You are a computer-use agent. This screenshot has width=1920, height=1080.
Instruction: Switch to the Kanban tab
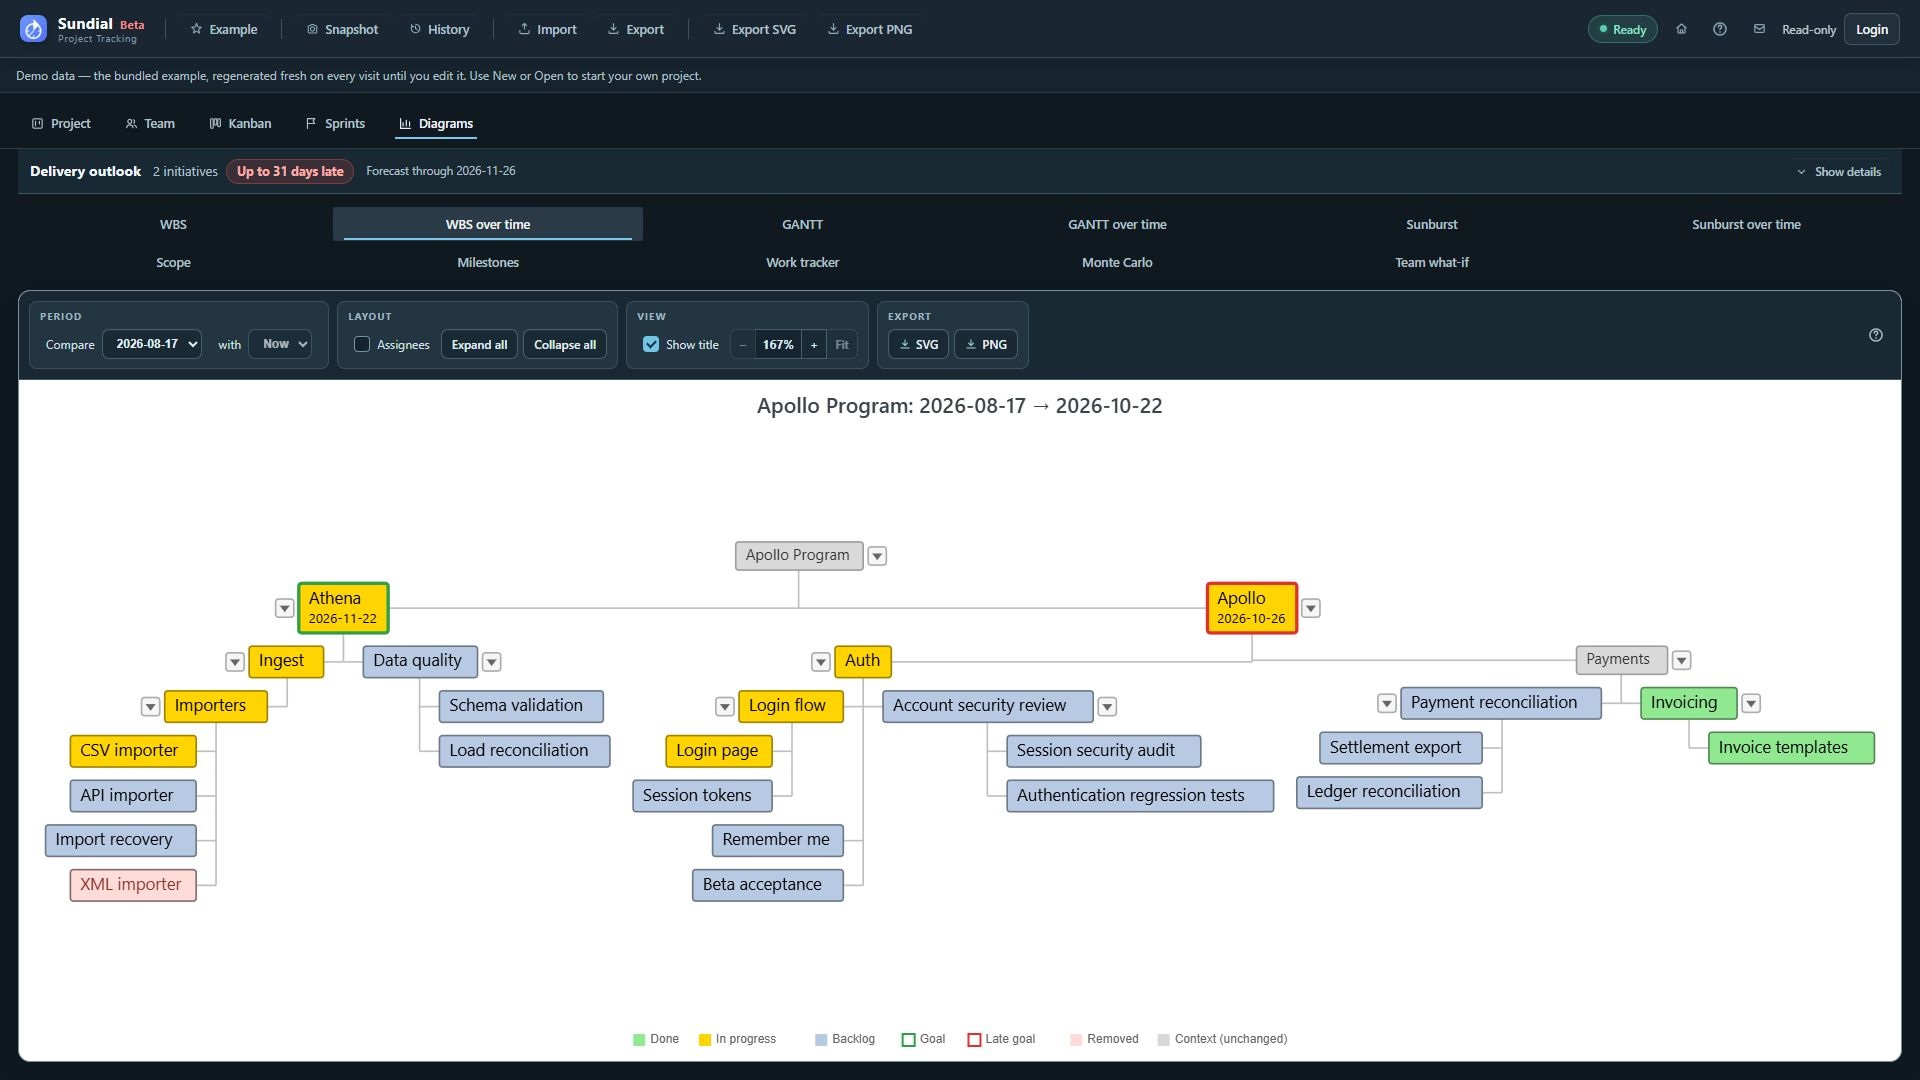pos(240,123)
